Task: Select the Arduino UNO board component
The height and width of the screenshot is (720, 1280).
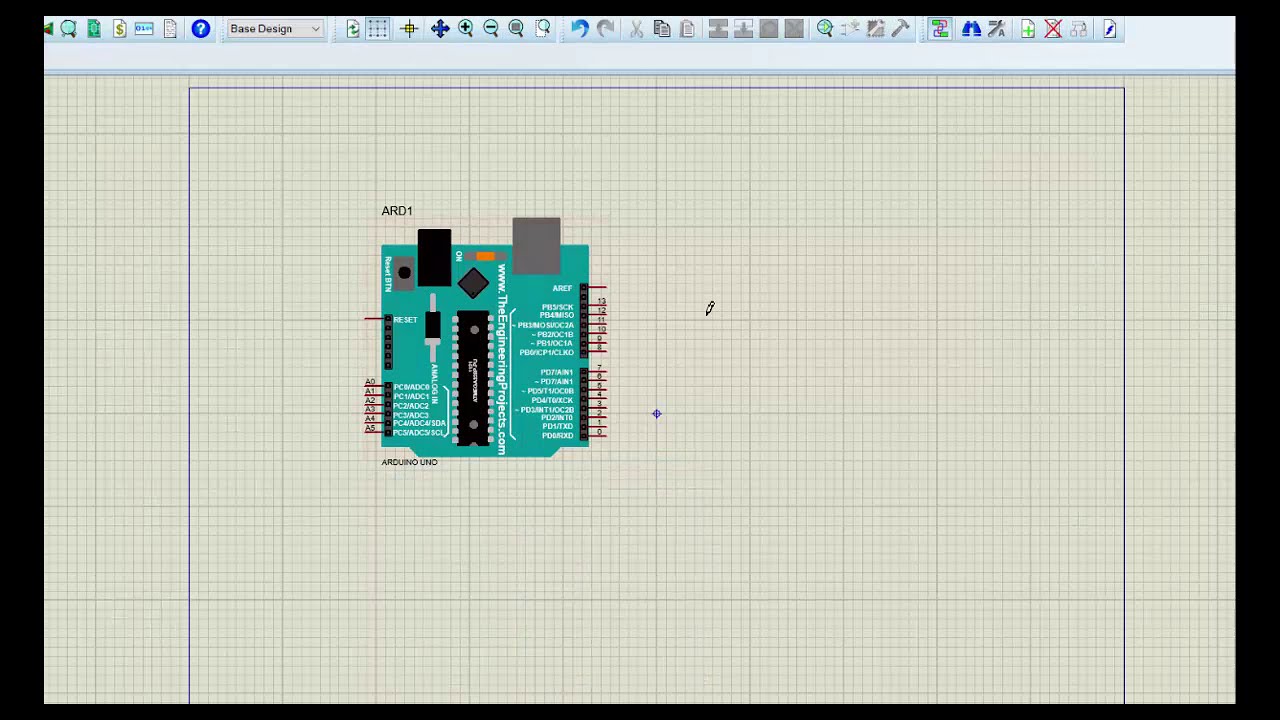Action: (485, 340)
